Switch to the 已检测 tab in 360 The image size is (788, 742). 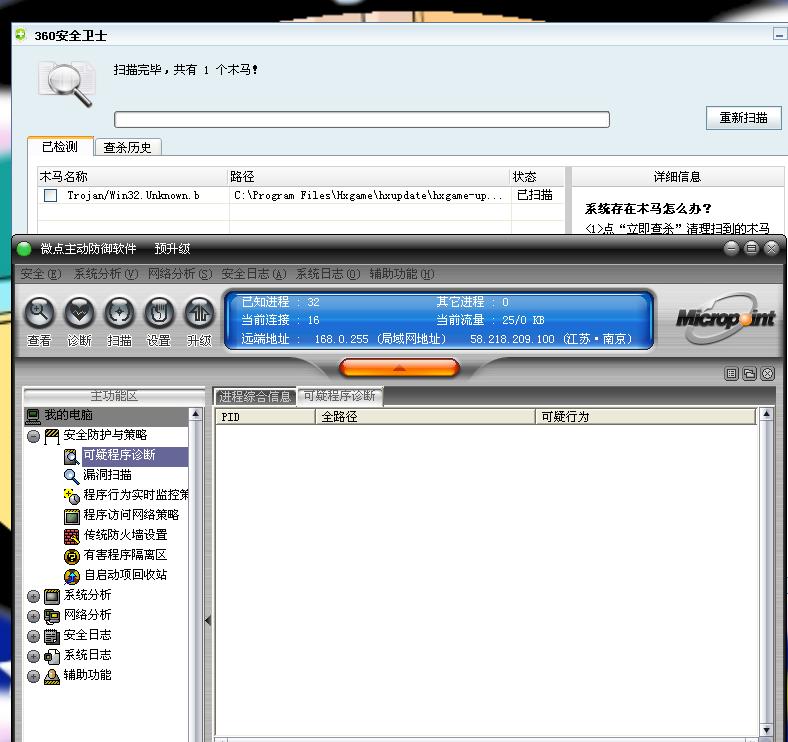point(60,147)
